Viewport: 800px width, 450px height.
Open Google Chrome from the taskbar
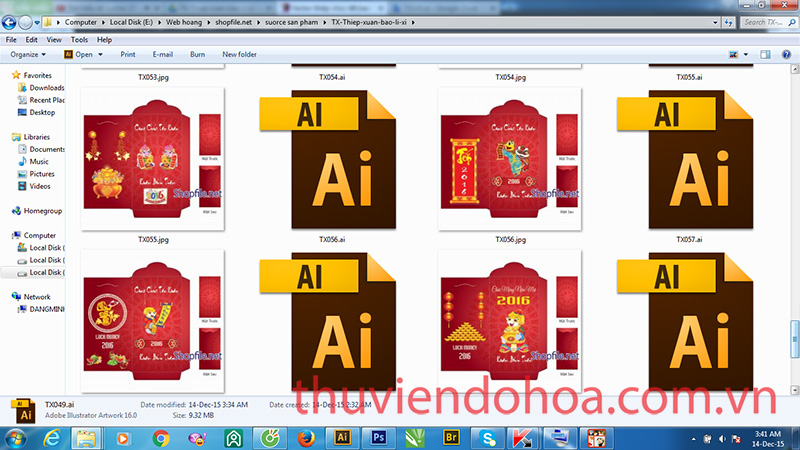[x=161, y=438]
